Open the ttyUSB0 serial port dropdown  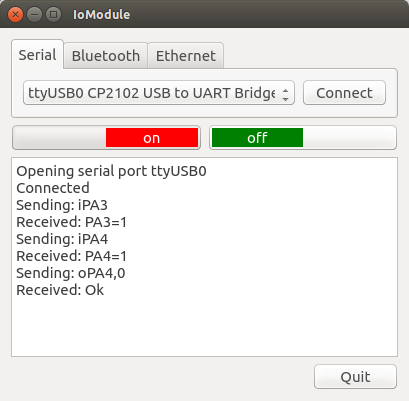pos(159,93)
